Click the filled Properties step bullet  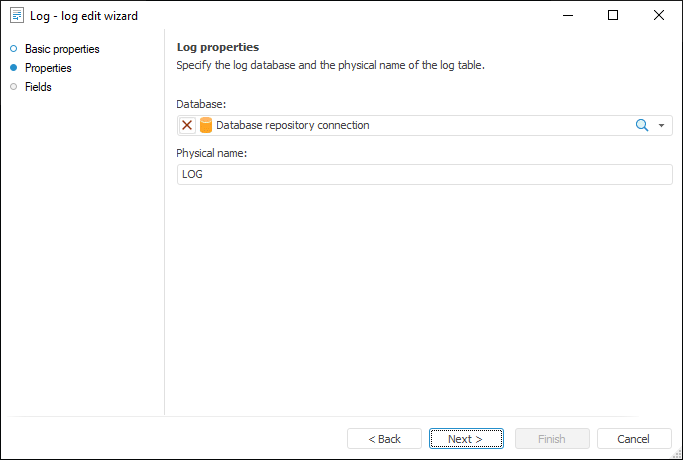coord(13,68)
